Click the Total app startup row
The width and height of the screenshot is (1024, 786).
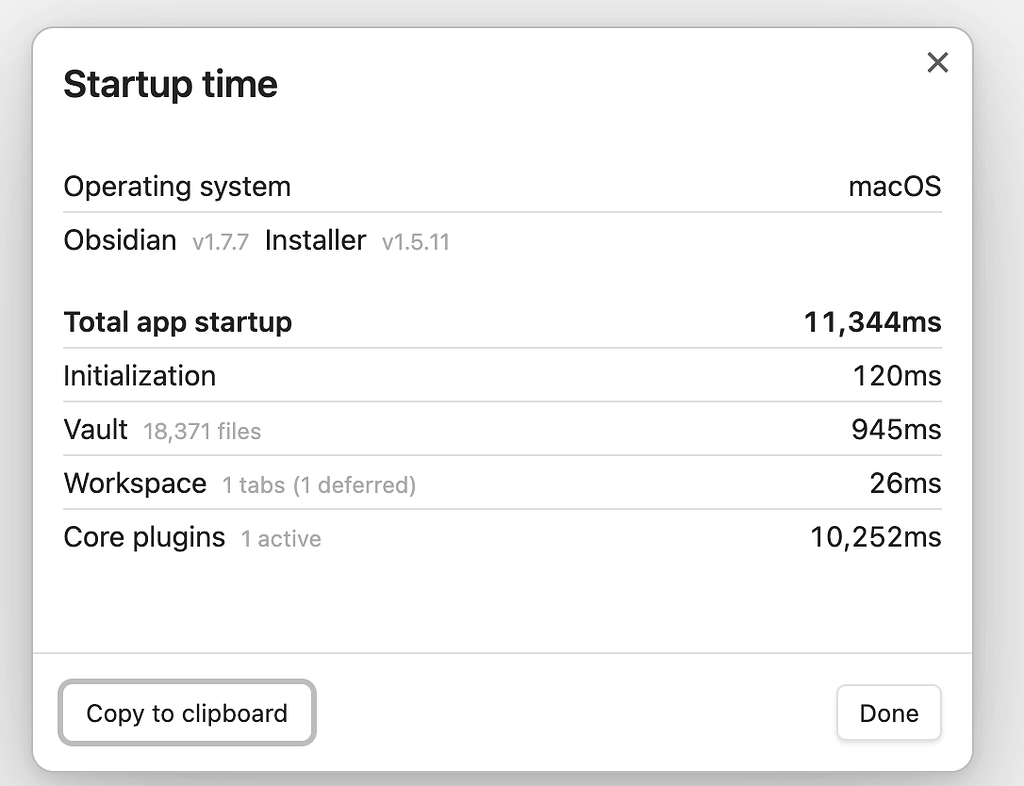pos(177,322)
